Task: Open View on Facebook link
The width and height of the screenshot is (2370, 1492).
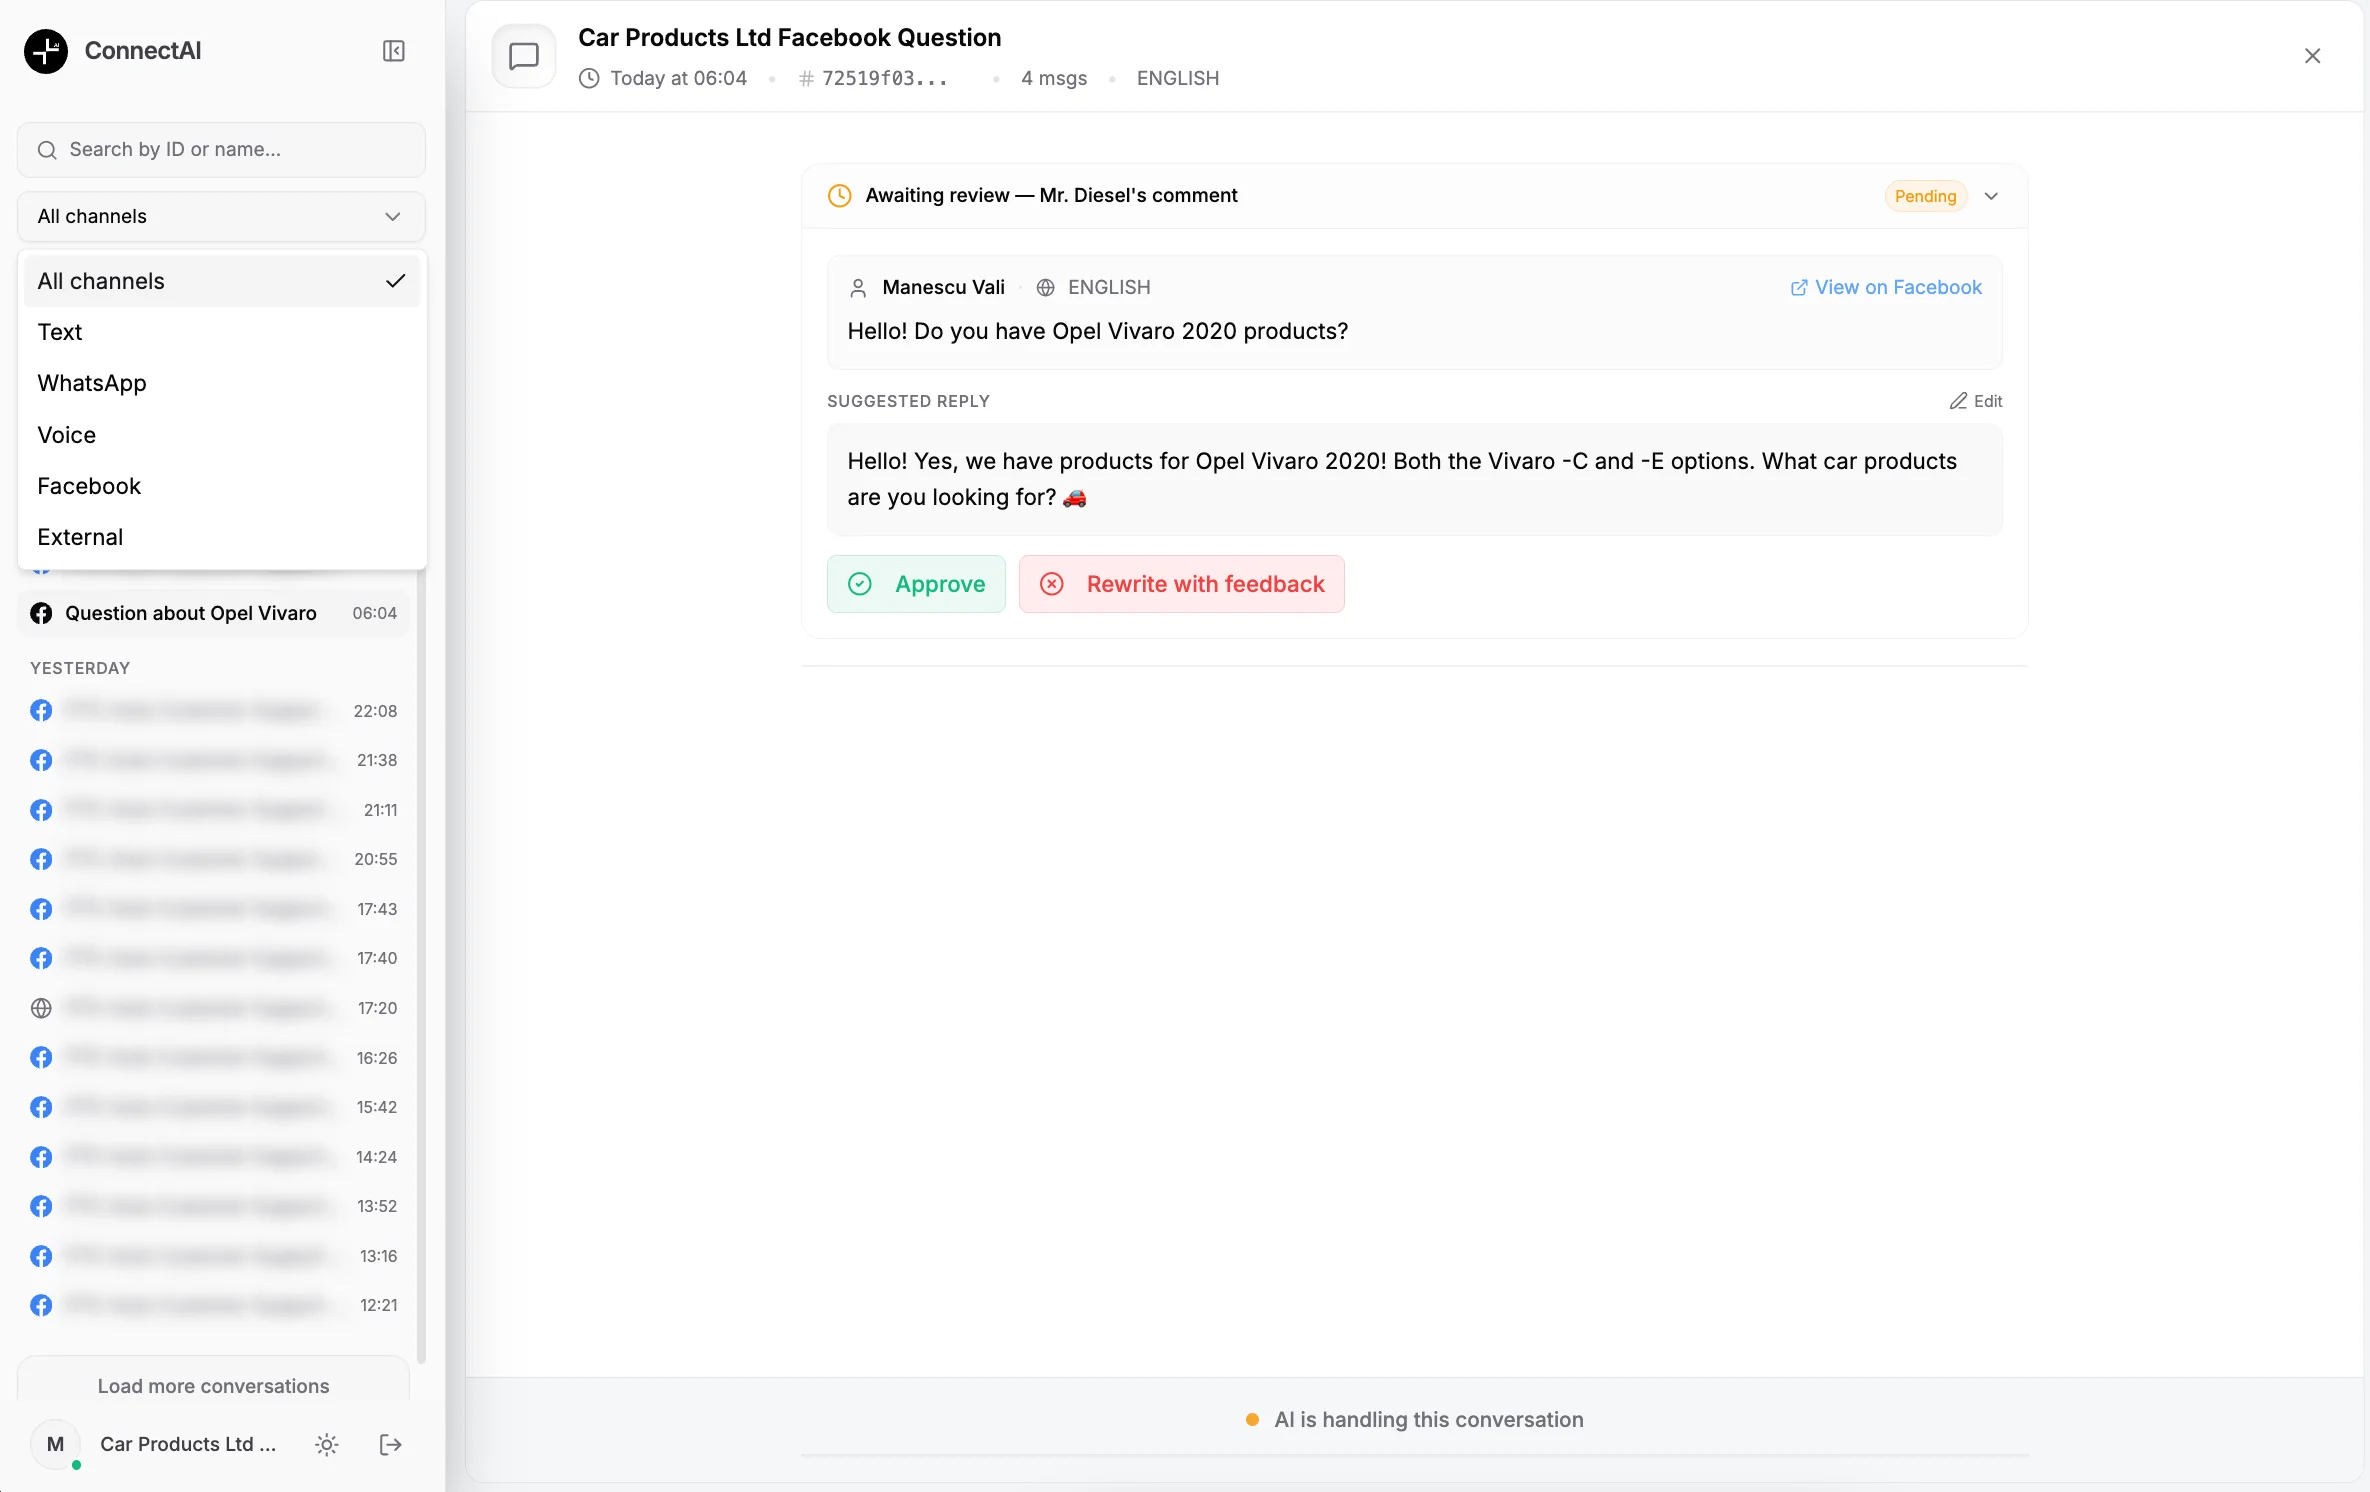Action: point(1886,288)
